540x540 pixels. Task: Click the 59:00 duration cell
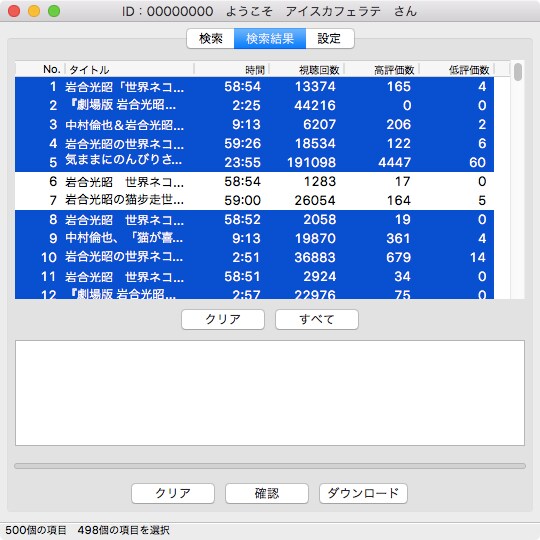(242, 200)
